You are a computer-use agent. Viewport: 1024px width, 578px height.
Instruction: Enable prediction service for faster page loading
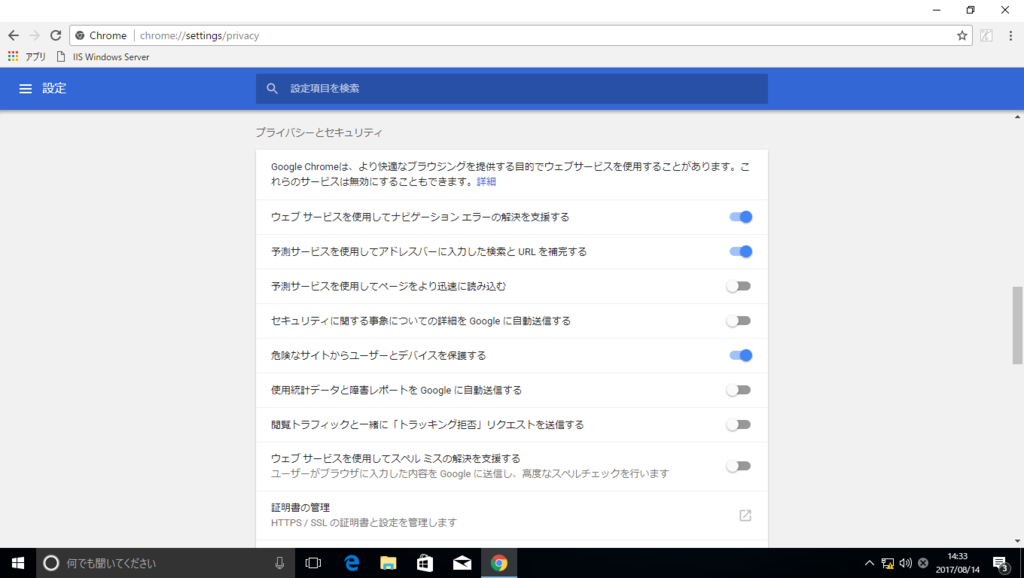click(x=738, y=286)
